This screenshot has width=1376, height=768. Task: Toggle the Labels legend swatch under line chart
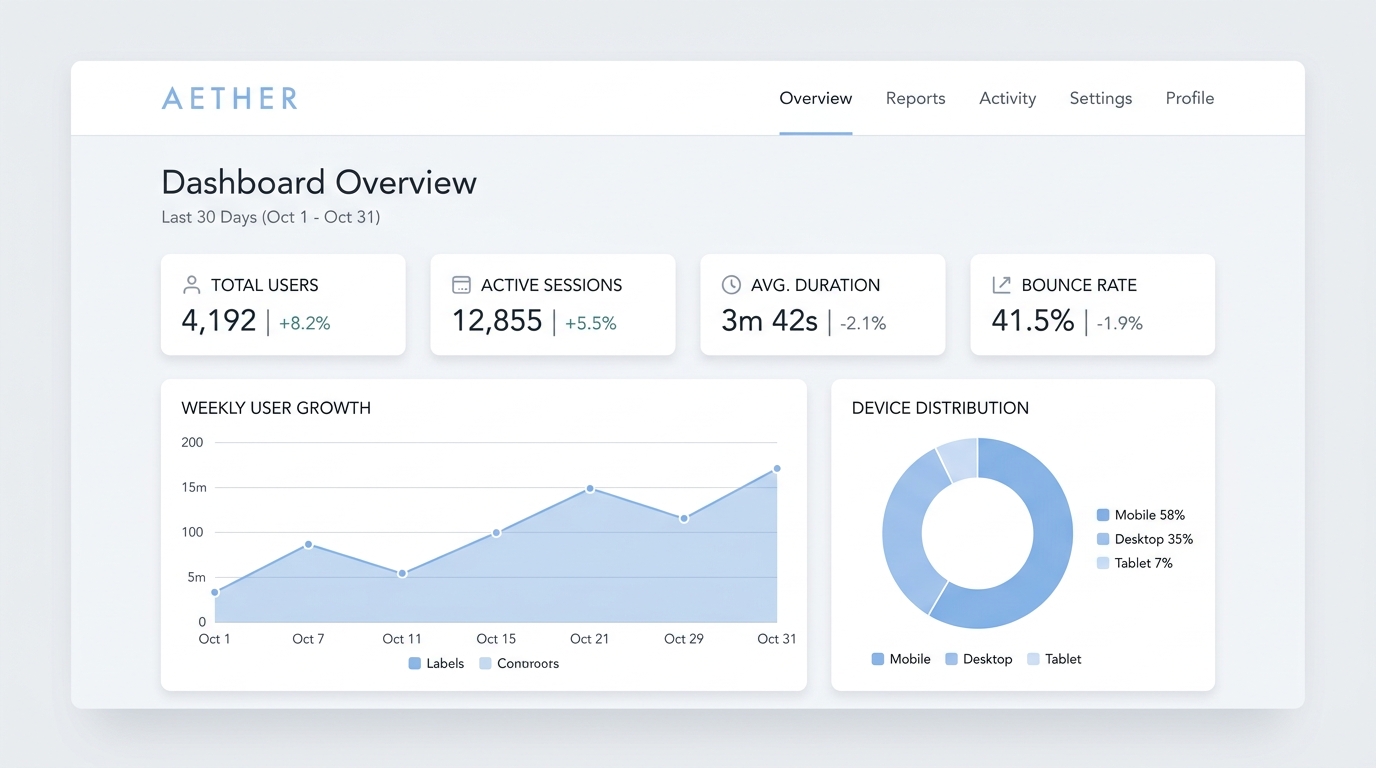(x=414, y=664)
